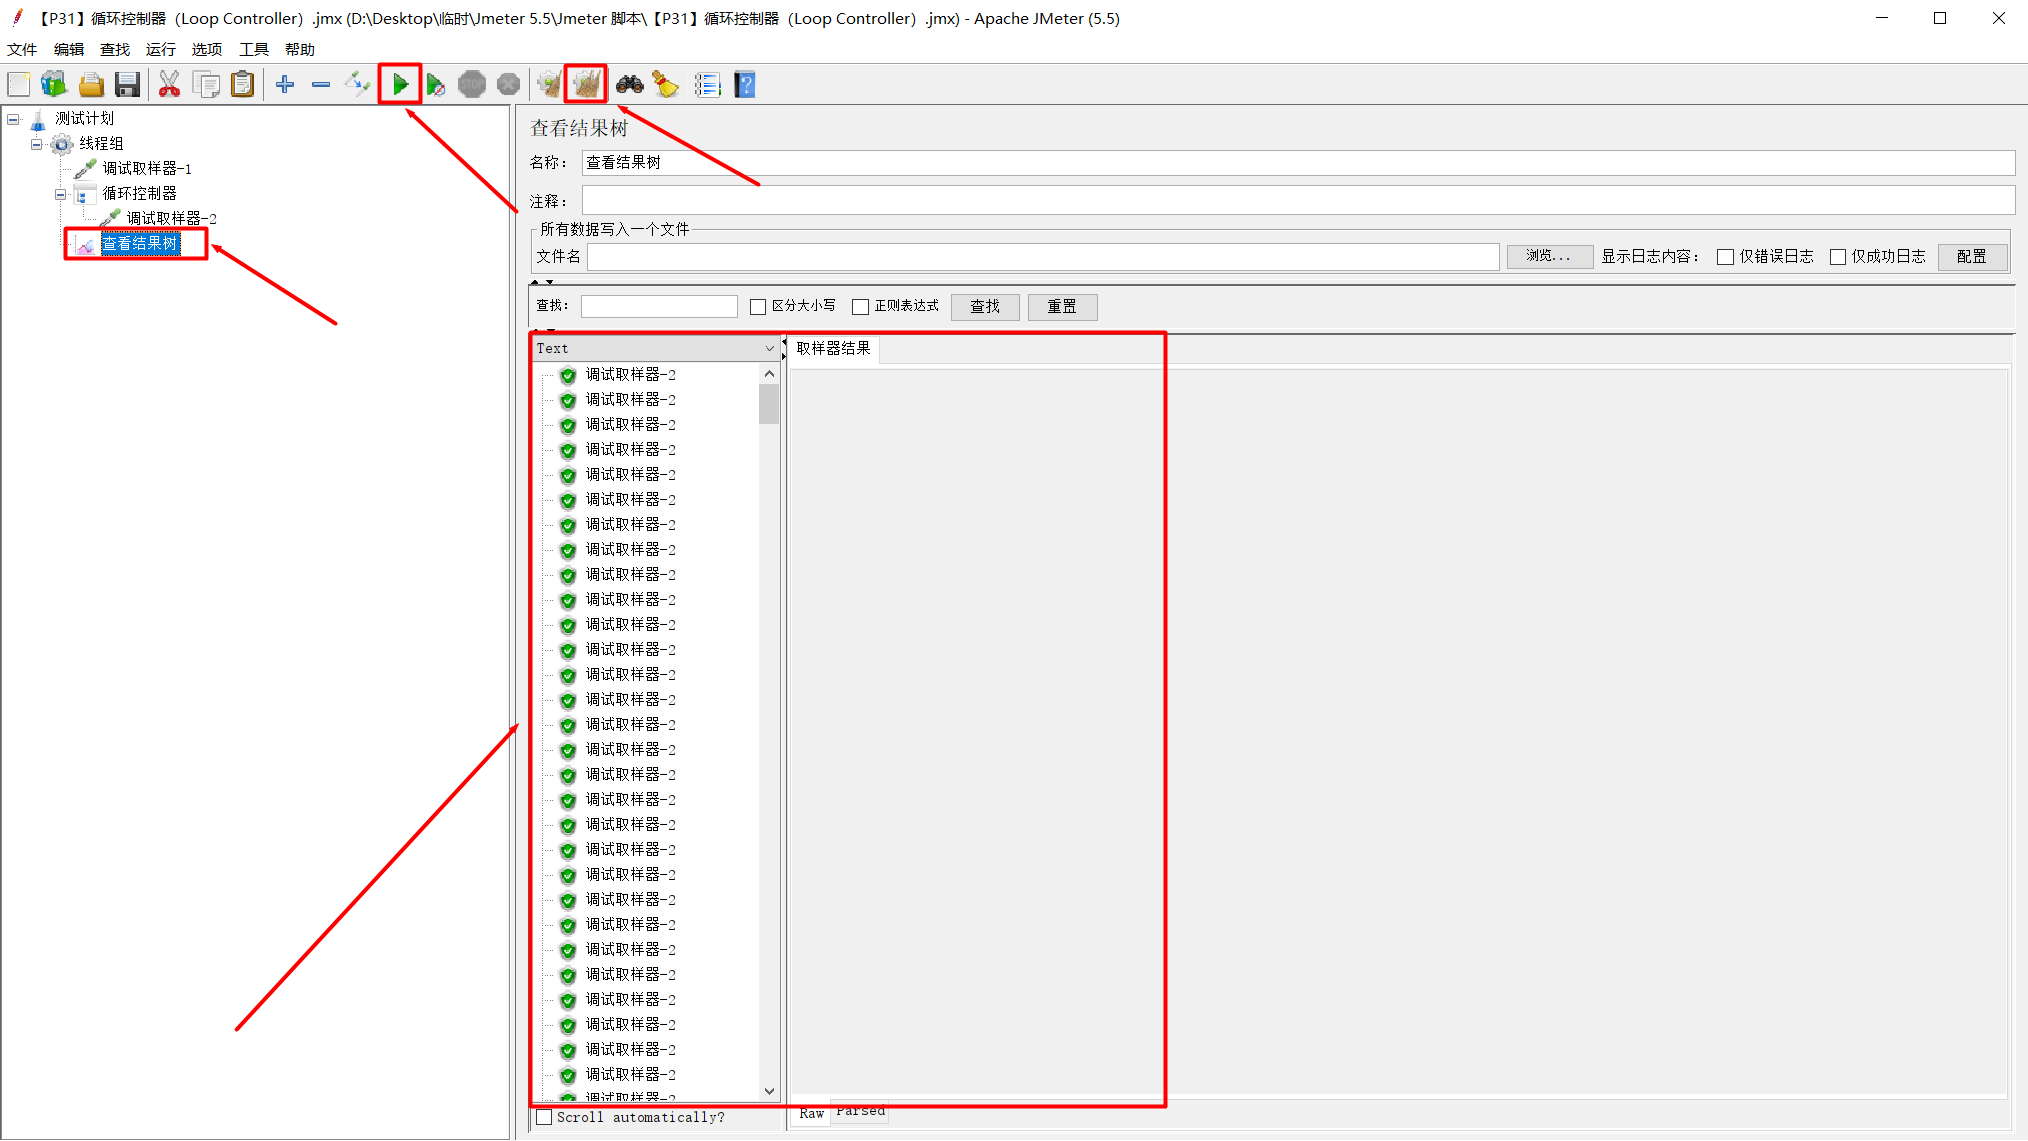Image resolution: width=2028 pixels, height=1141 pixels.
Task: Save the test plan via floppy disk icon
Action: click(x=127, y=84)
